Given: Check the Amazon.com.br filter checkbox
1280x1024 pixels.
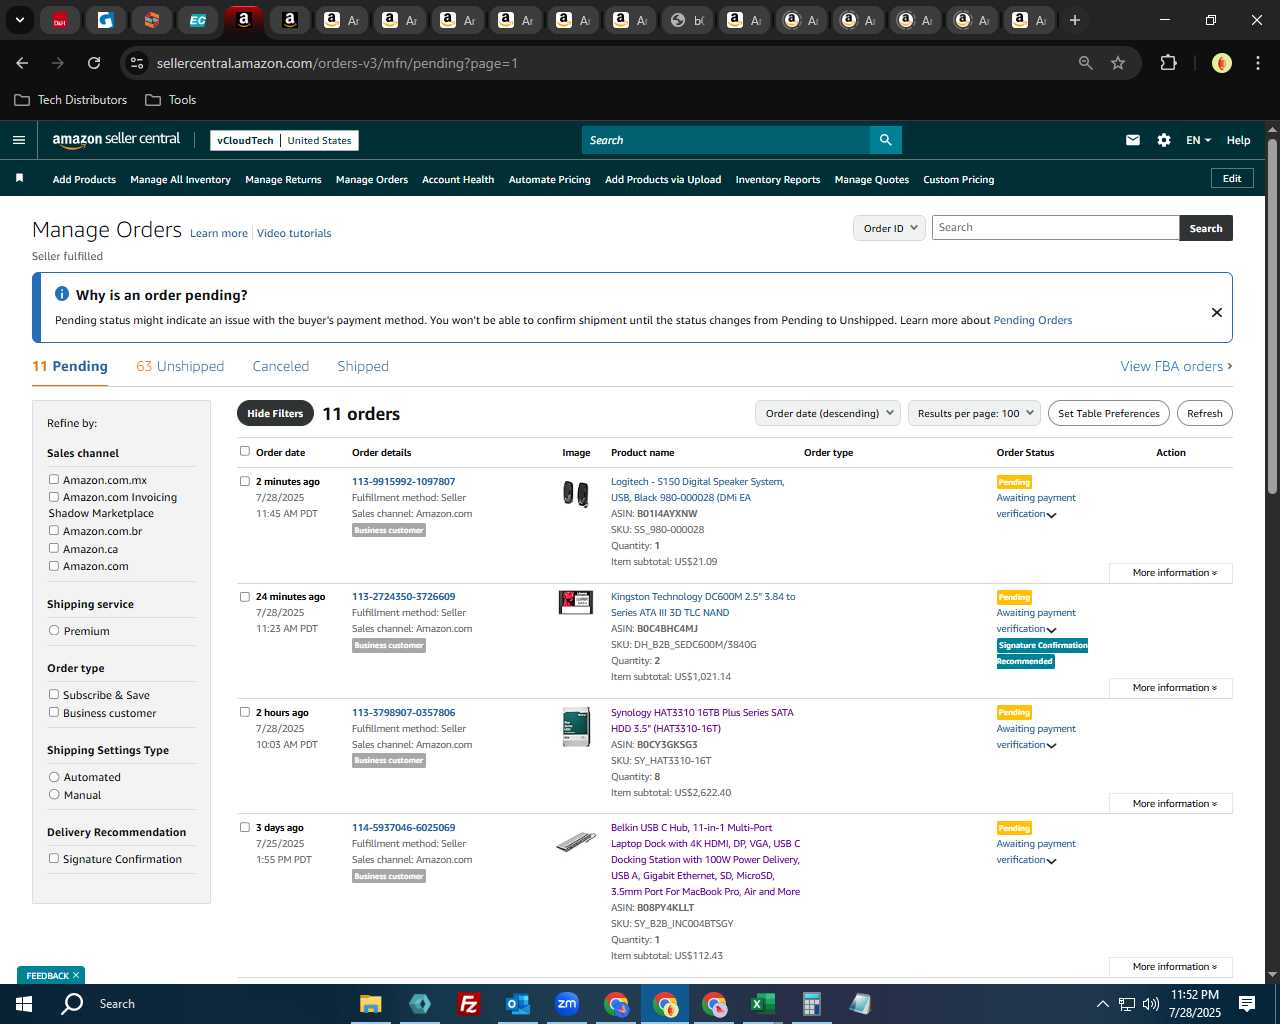Looking at the screenshot, I should [x=54, y=531].
